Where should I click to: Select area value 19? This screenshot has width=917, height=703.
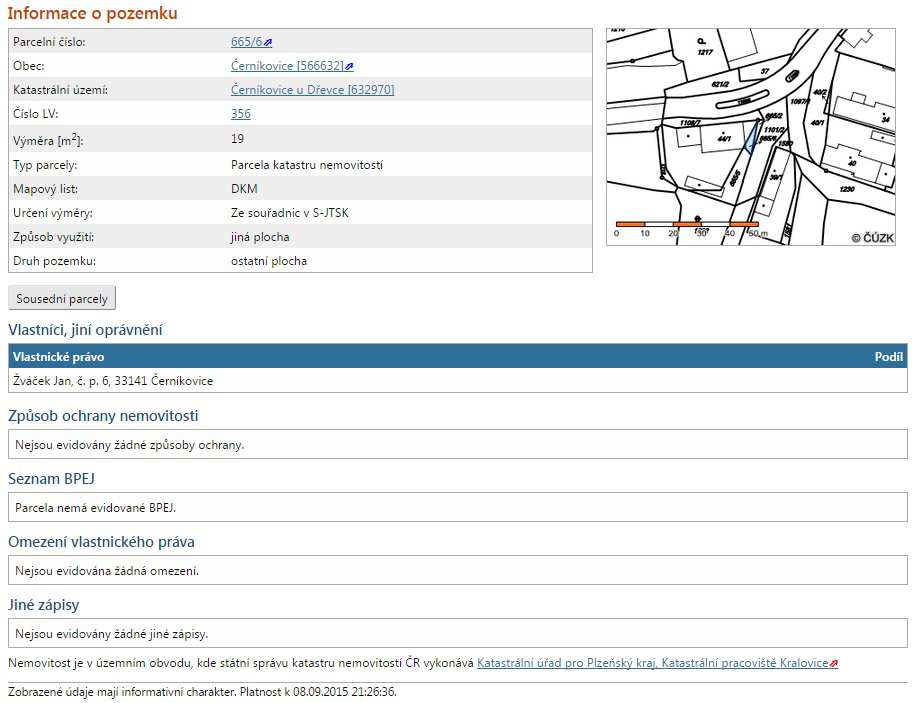[237, 139]
